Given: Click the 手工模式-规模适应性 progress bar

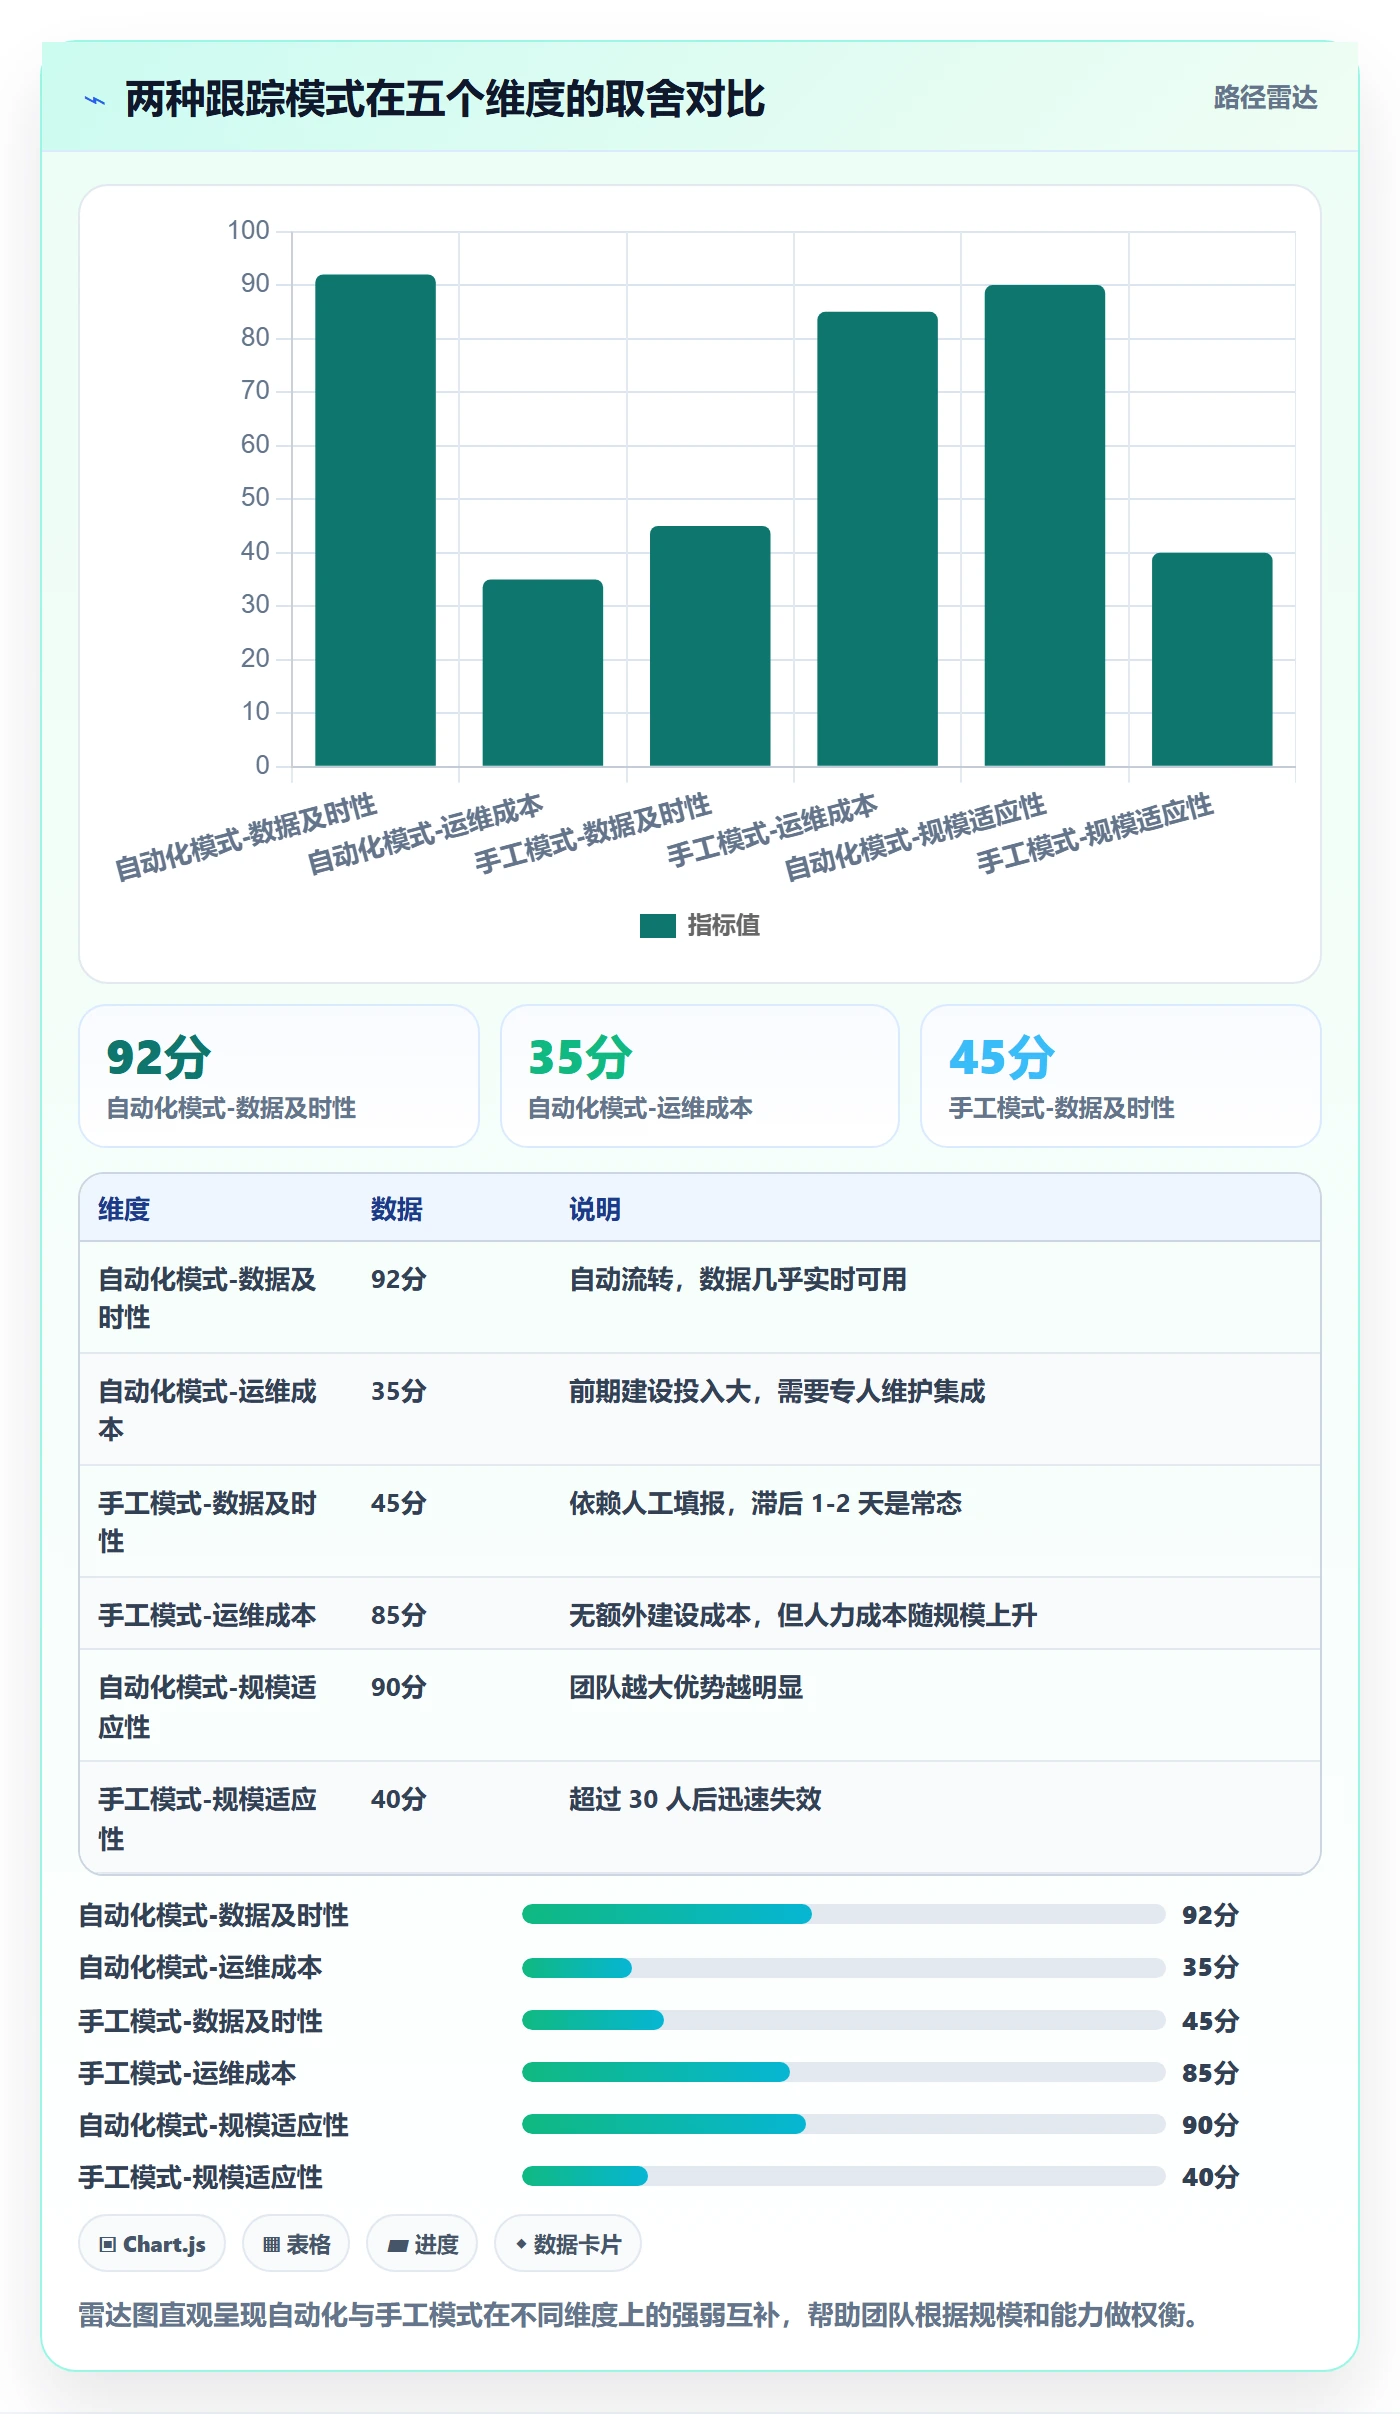Looking at the screenshot, I should click(x=843, y=2176).
